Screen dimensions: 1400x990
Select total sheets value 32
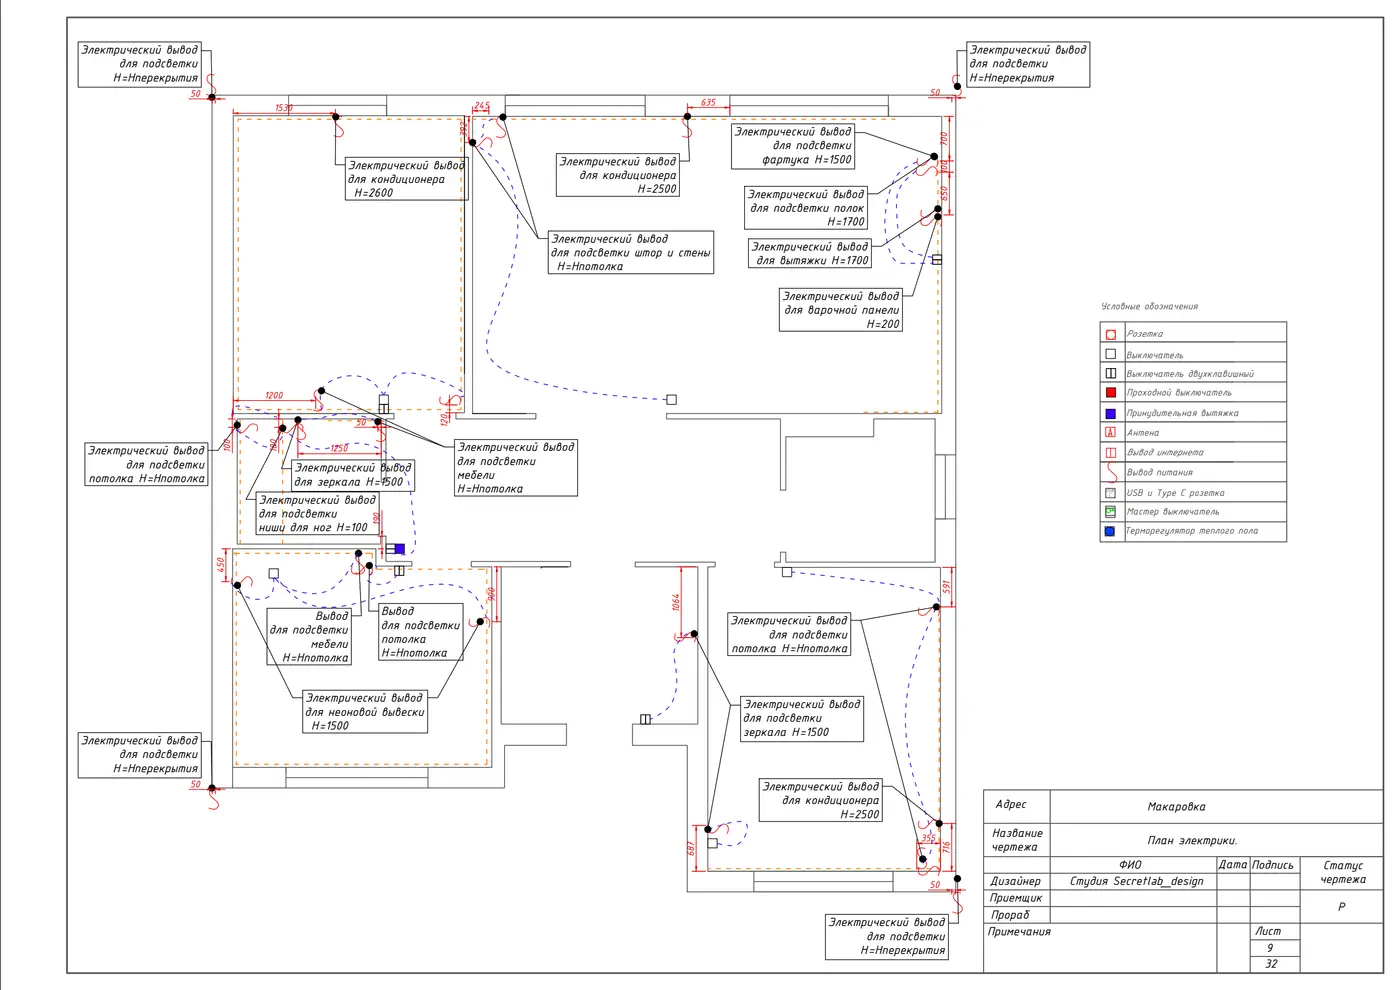point(1271,964)
